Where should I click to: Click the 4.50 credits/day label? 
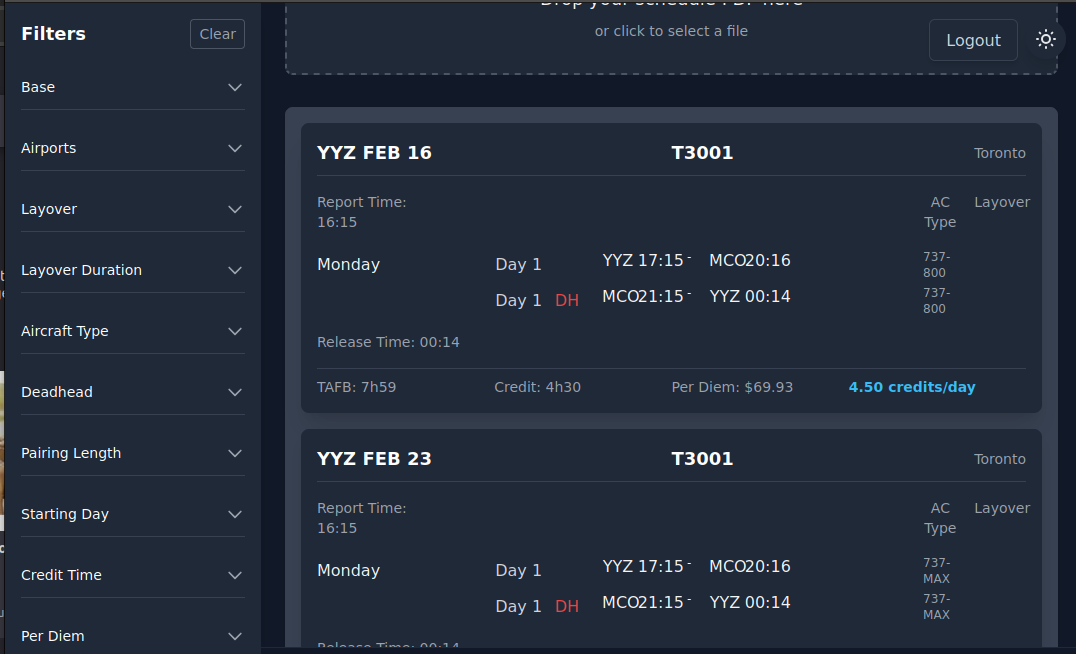pyautogui.click(x=911, y=387)
